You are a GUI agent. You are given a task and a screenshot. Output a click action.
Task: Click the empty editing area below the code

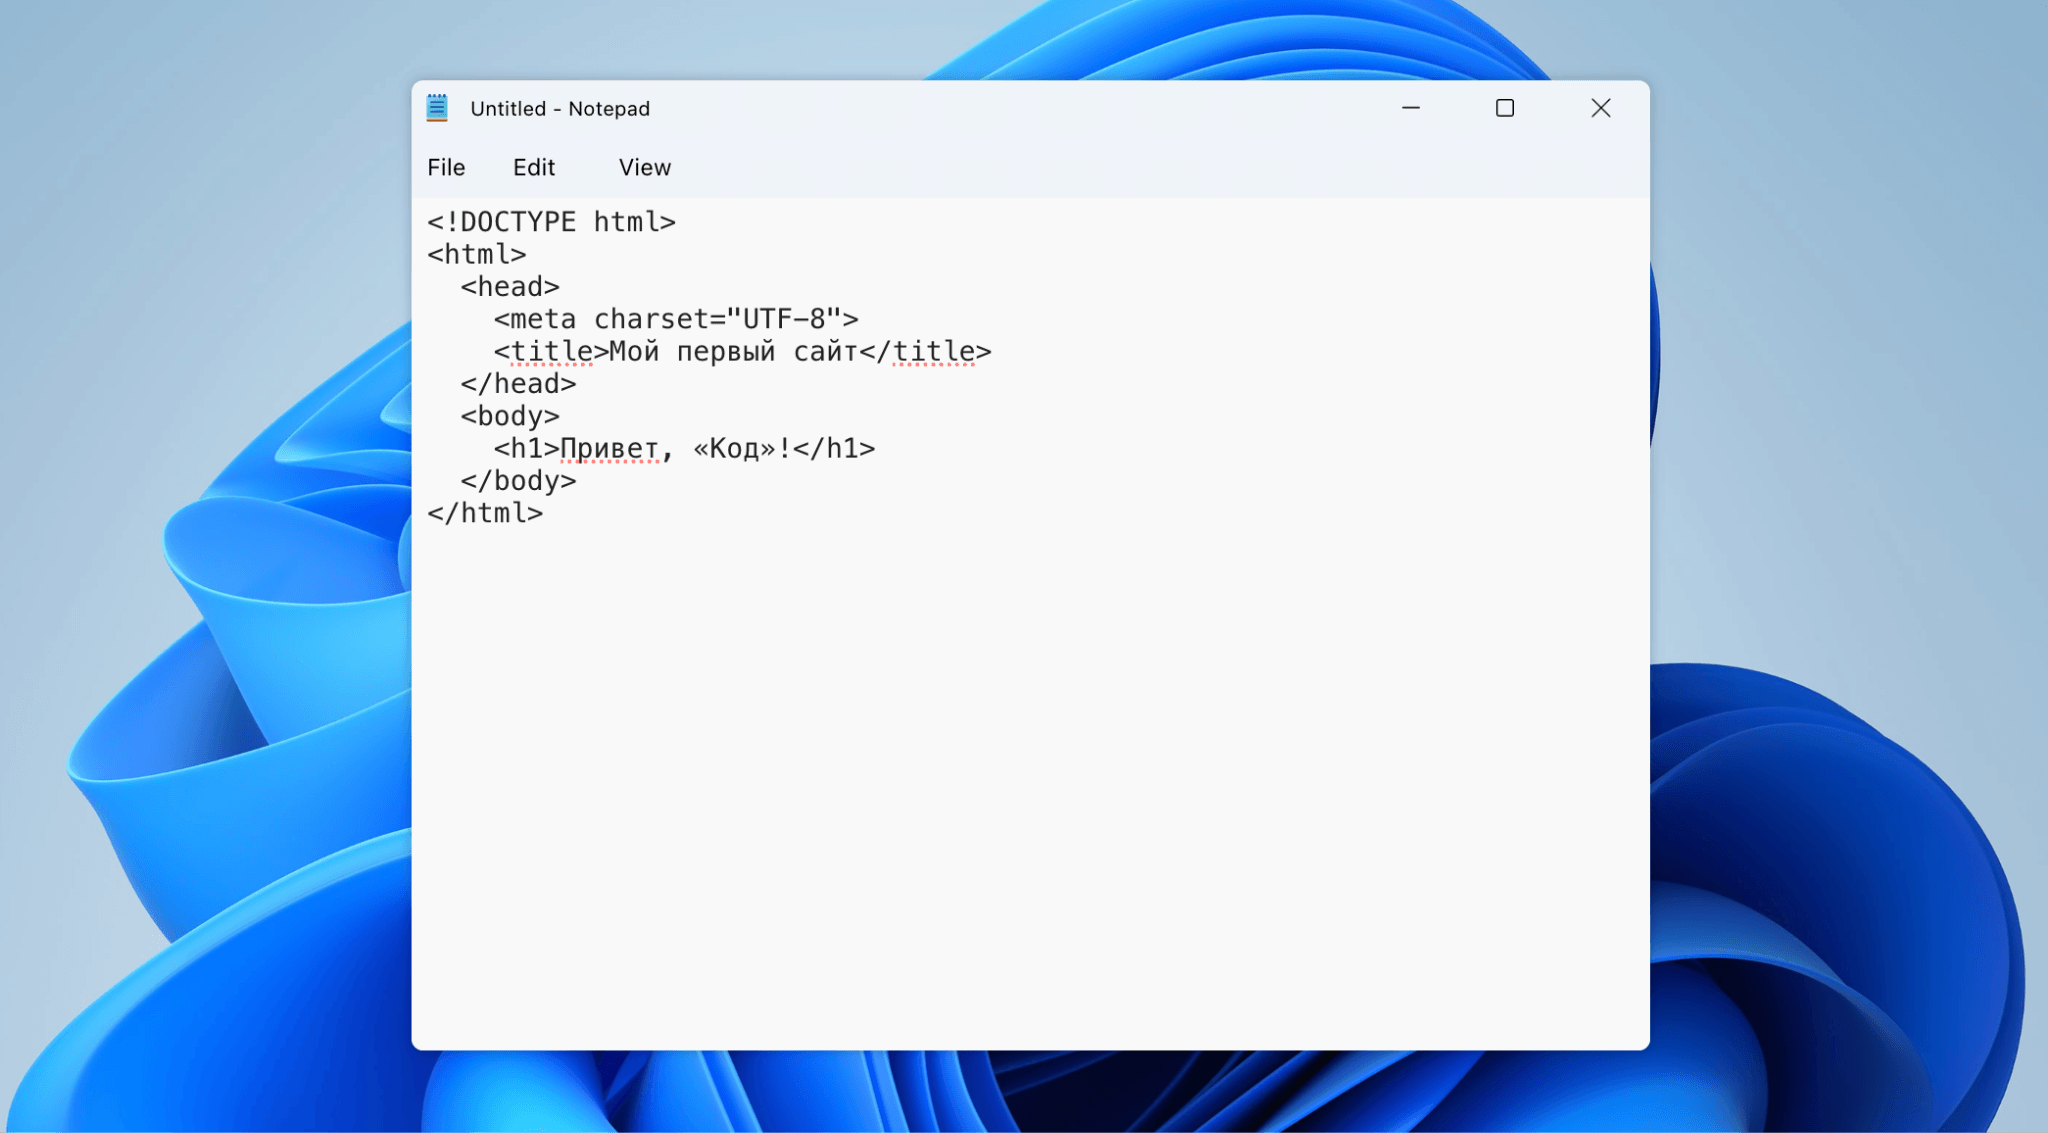tap(1000, 750)
